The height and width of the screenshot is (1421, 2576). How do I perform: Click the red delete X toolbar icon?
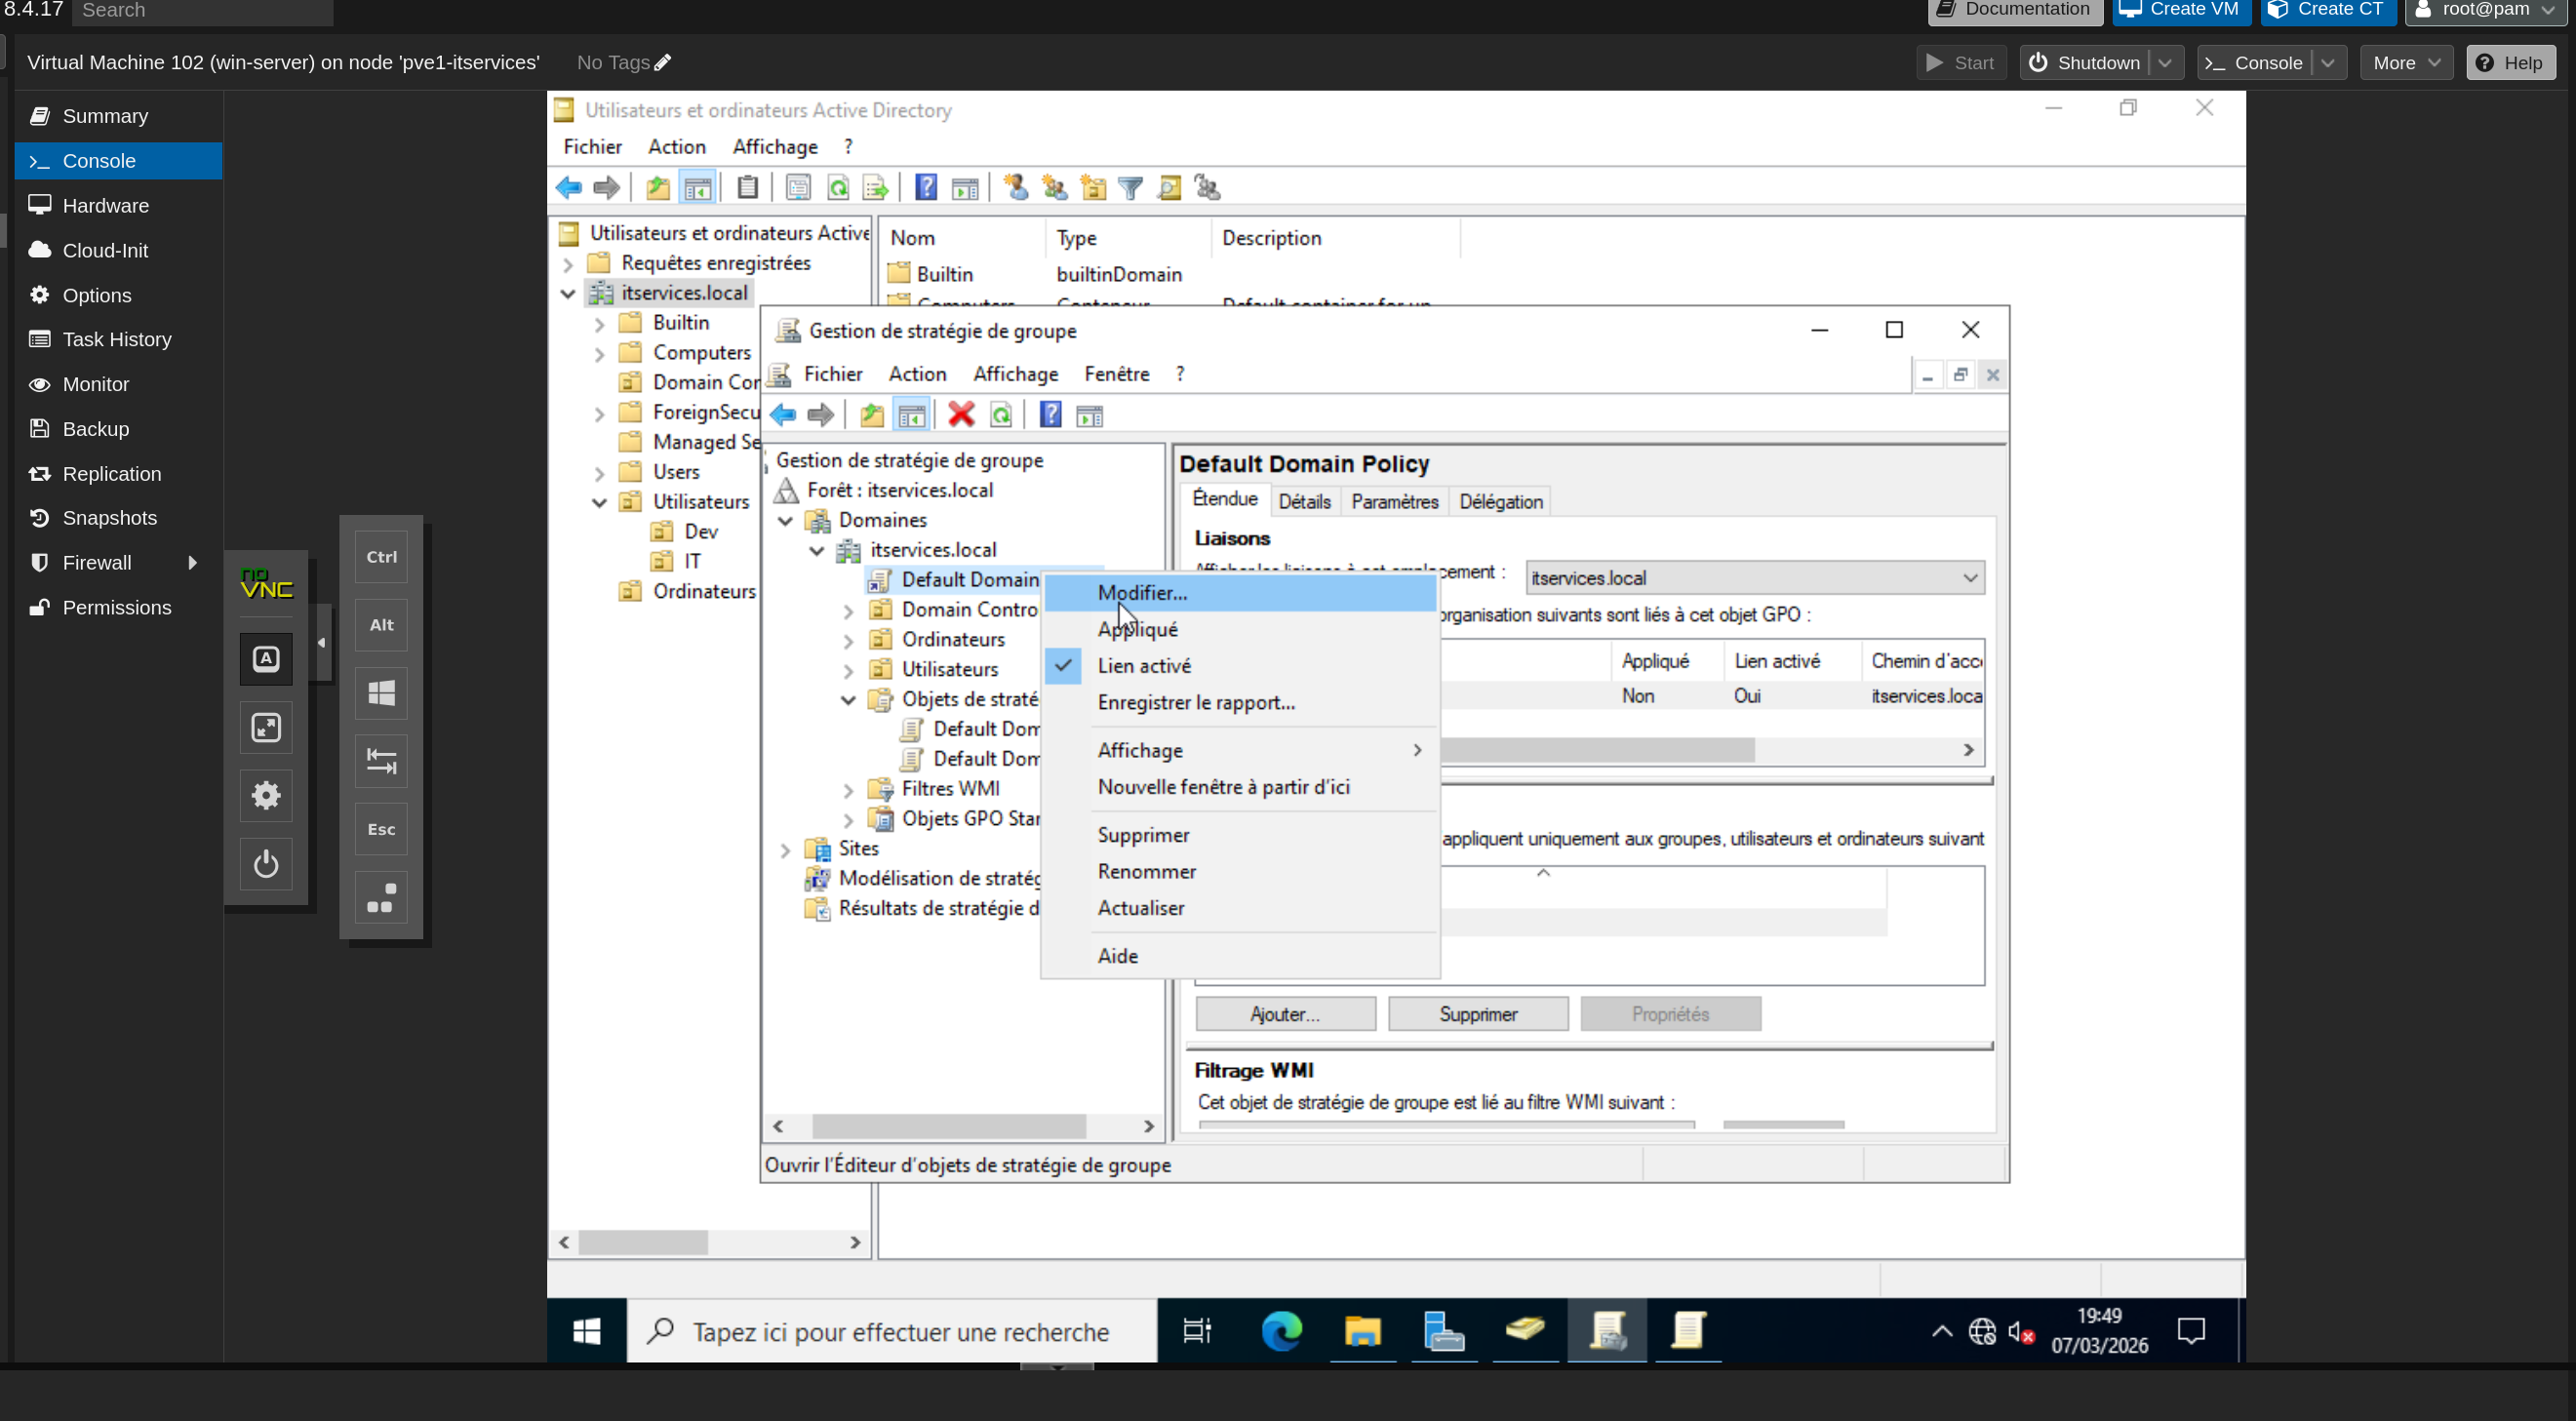960,415
